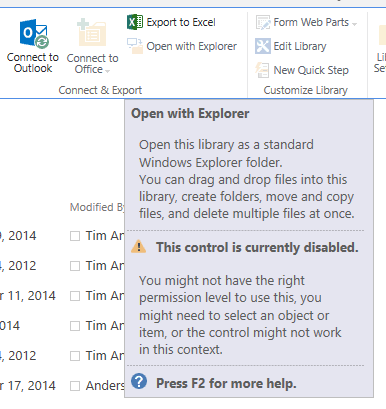Image resolution: width=386 pixels, height=409 pixels.
Task: Choose the Export to Excel label
Action: coord(181,22)
